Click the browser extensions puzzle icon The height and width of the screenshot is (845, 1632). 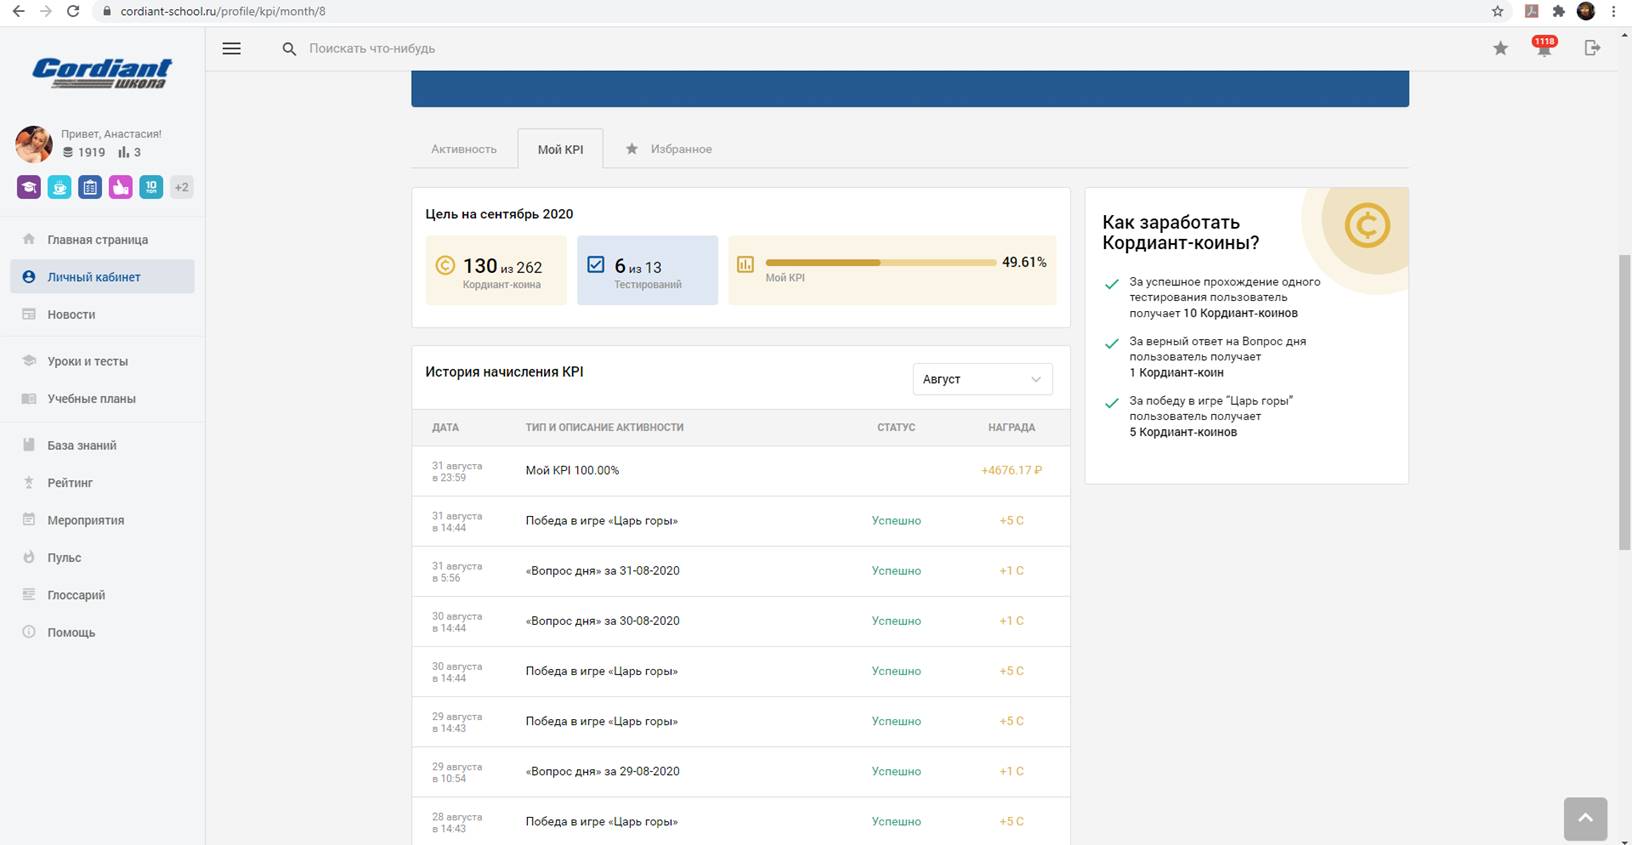[x=1558, y=11]
